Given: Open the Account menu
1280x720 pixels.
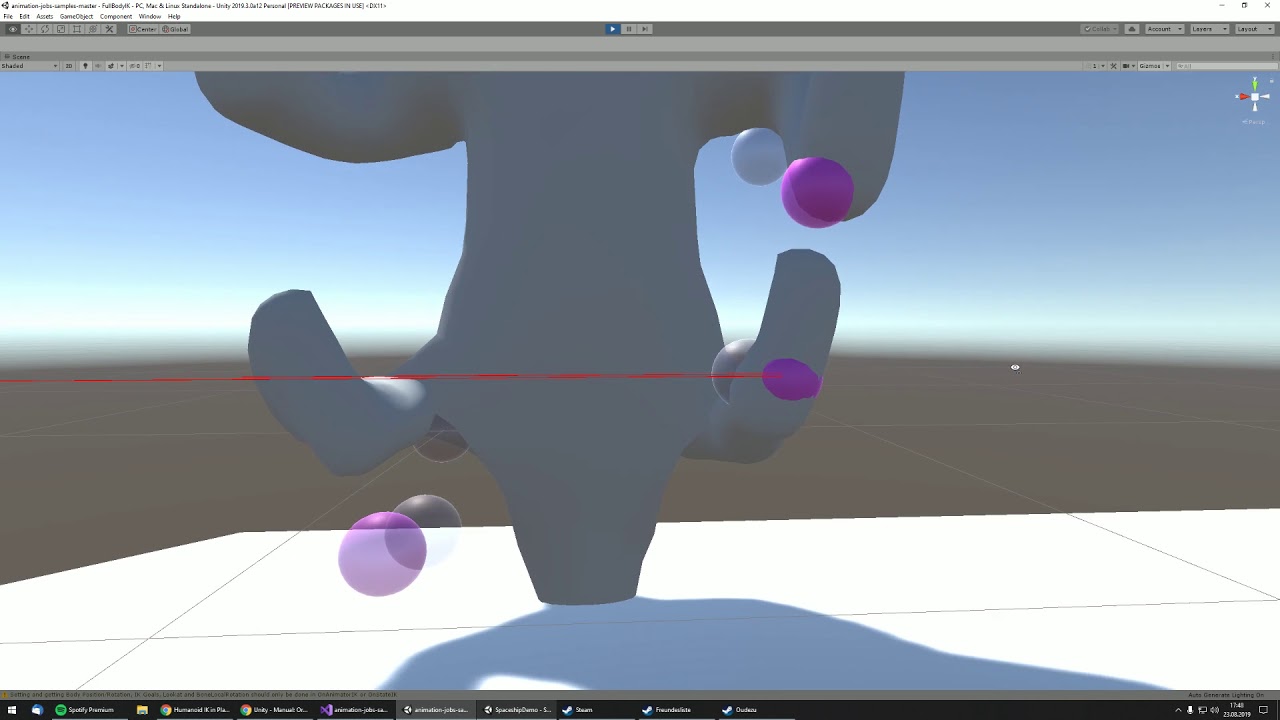Looking at the screenshot, I should click(x=1162, y=29).
